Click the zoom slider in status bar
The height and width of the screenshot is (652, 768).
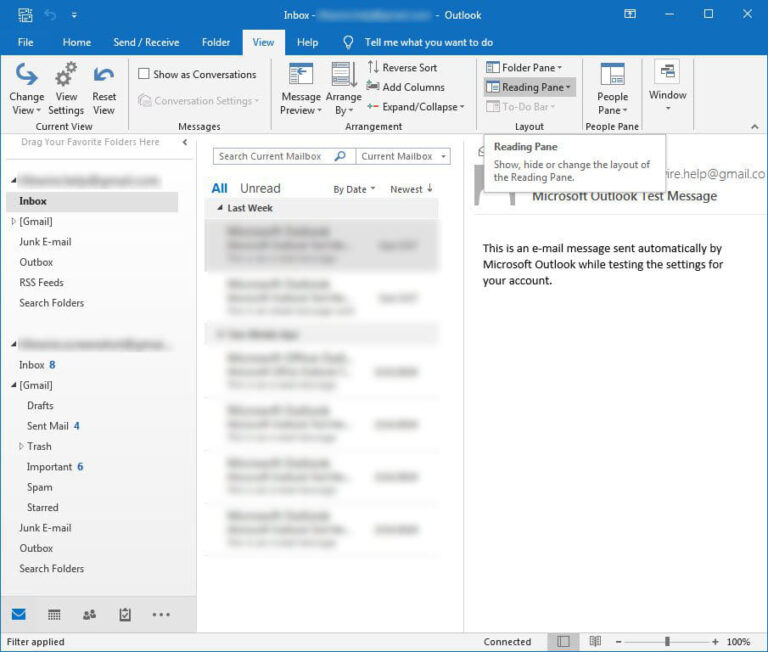tap(667, 641)
